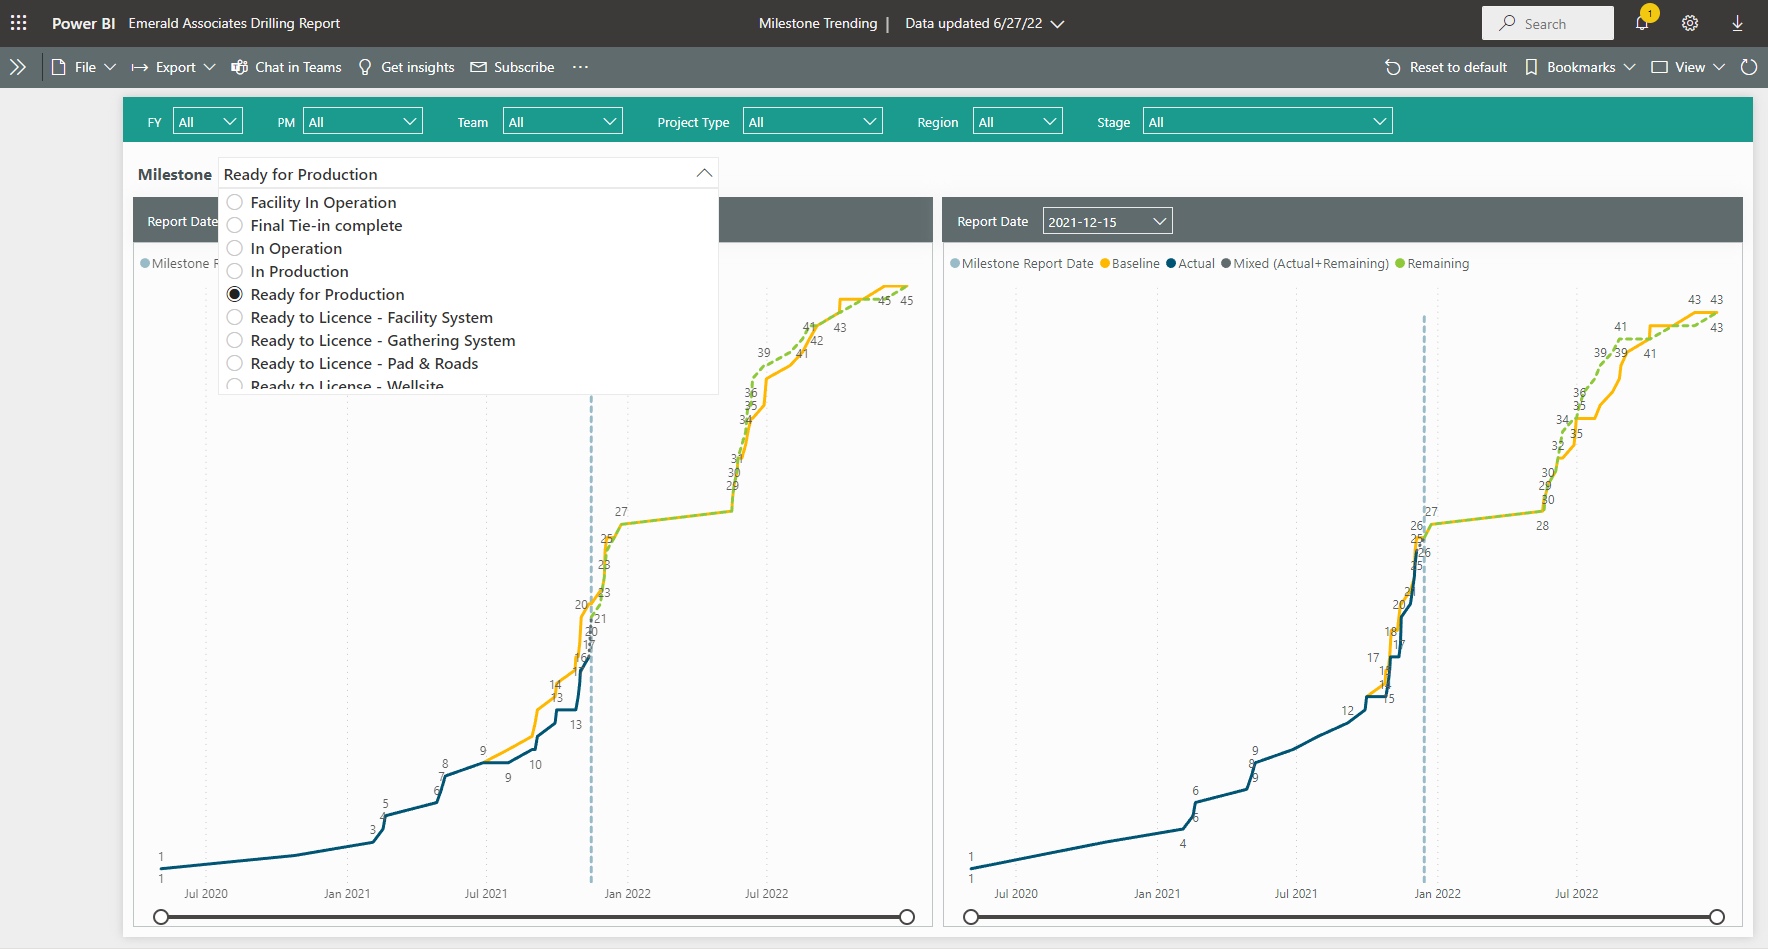Open more options ellipsis in toolbar
Viewport: 1768px width, 949px height.
(x=580, y=67)
